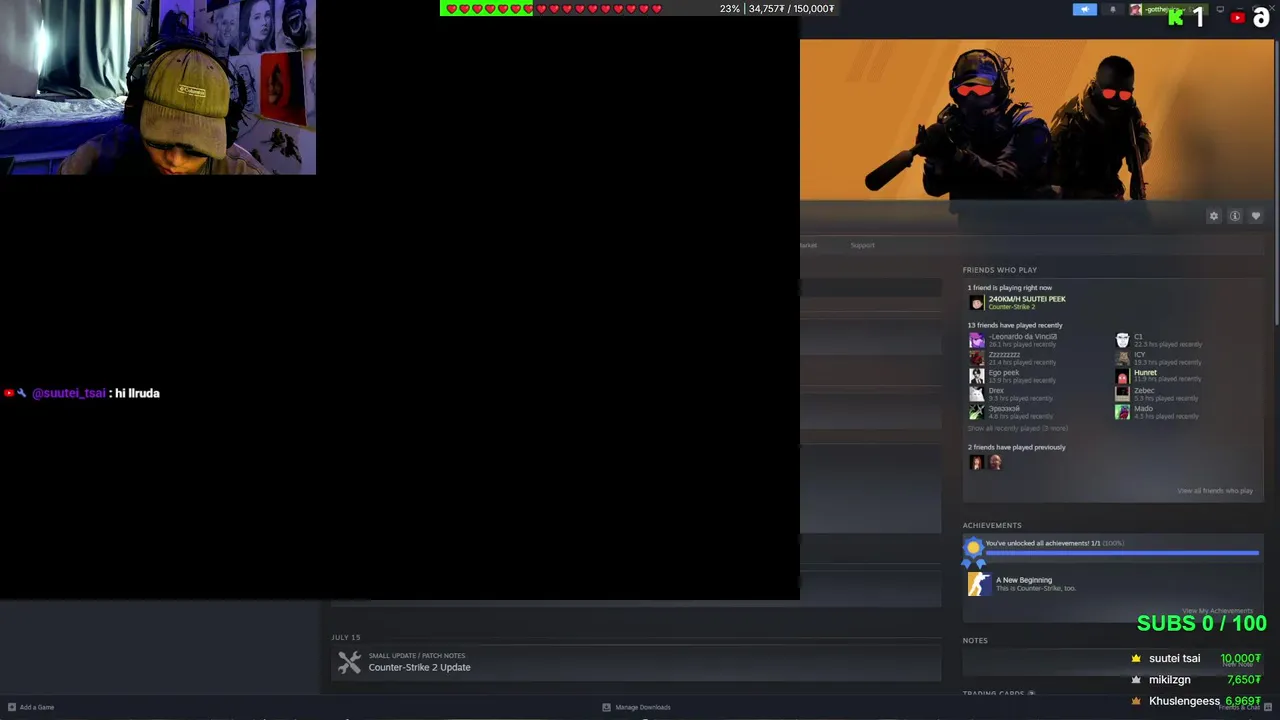Image resolution: width=1280 pixels, height=720 pixels.
Task: Click the patch notes wrench icon
Action: (x=349, y=662)
